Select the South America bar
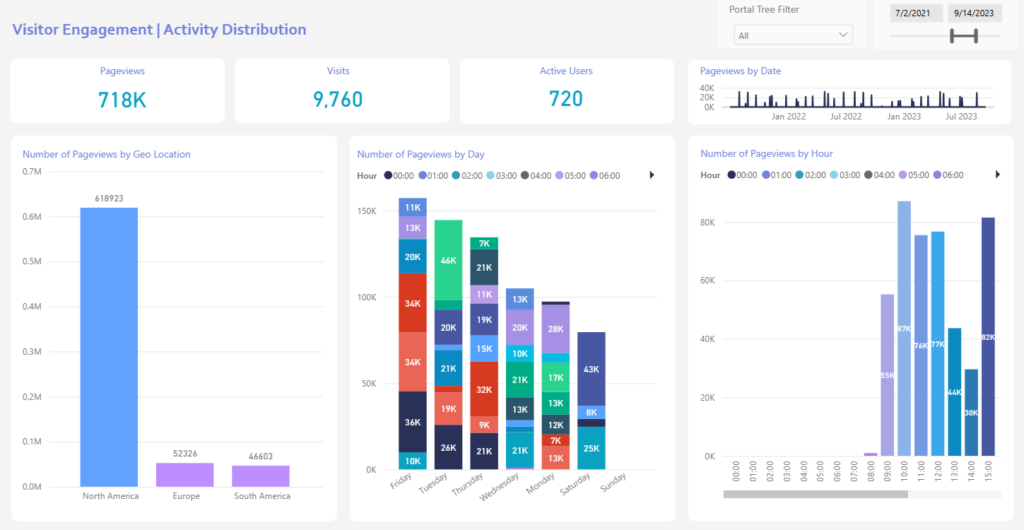The width and height of the screenshot is (1024, 530). coord(261,476)
